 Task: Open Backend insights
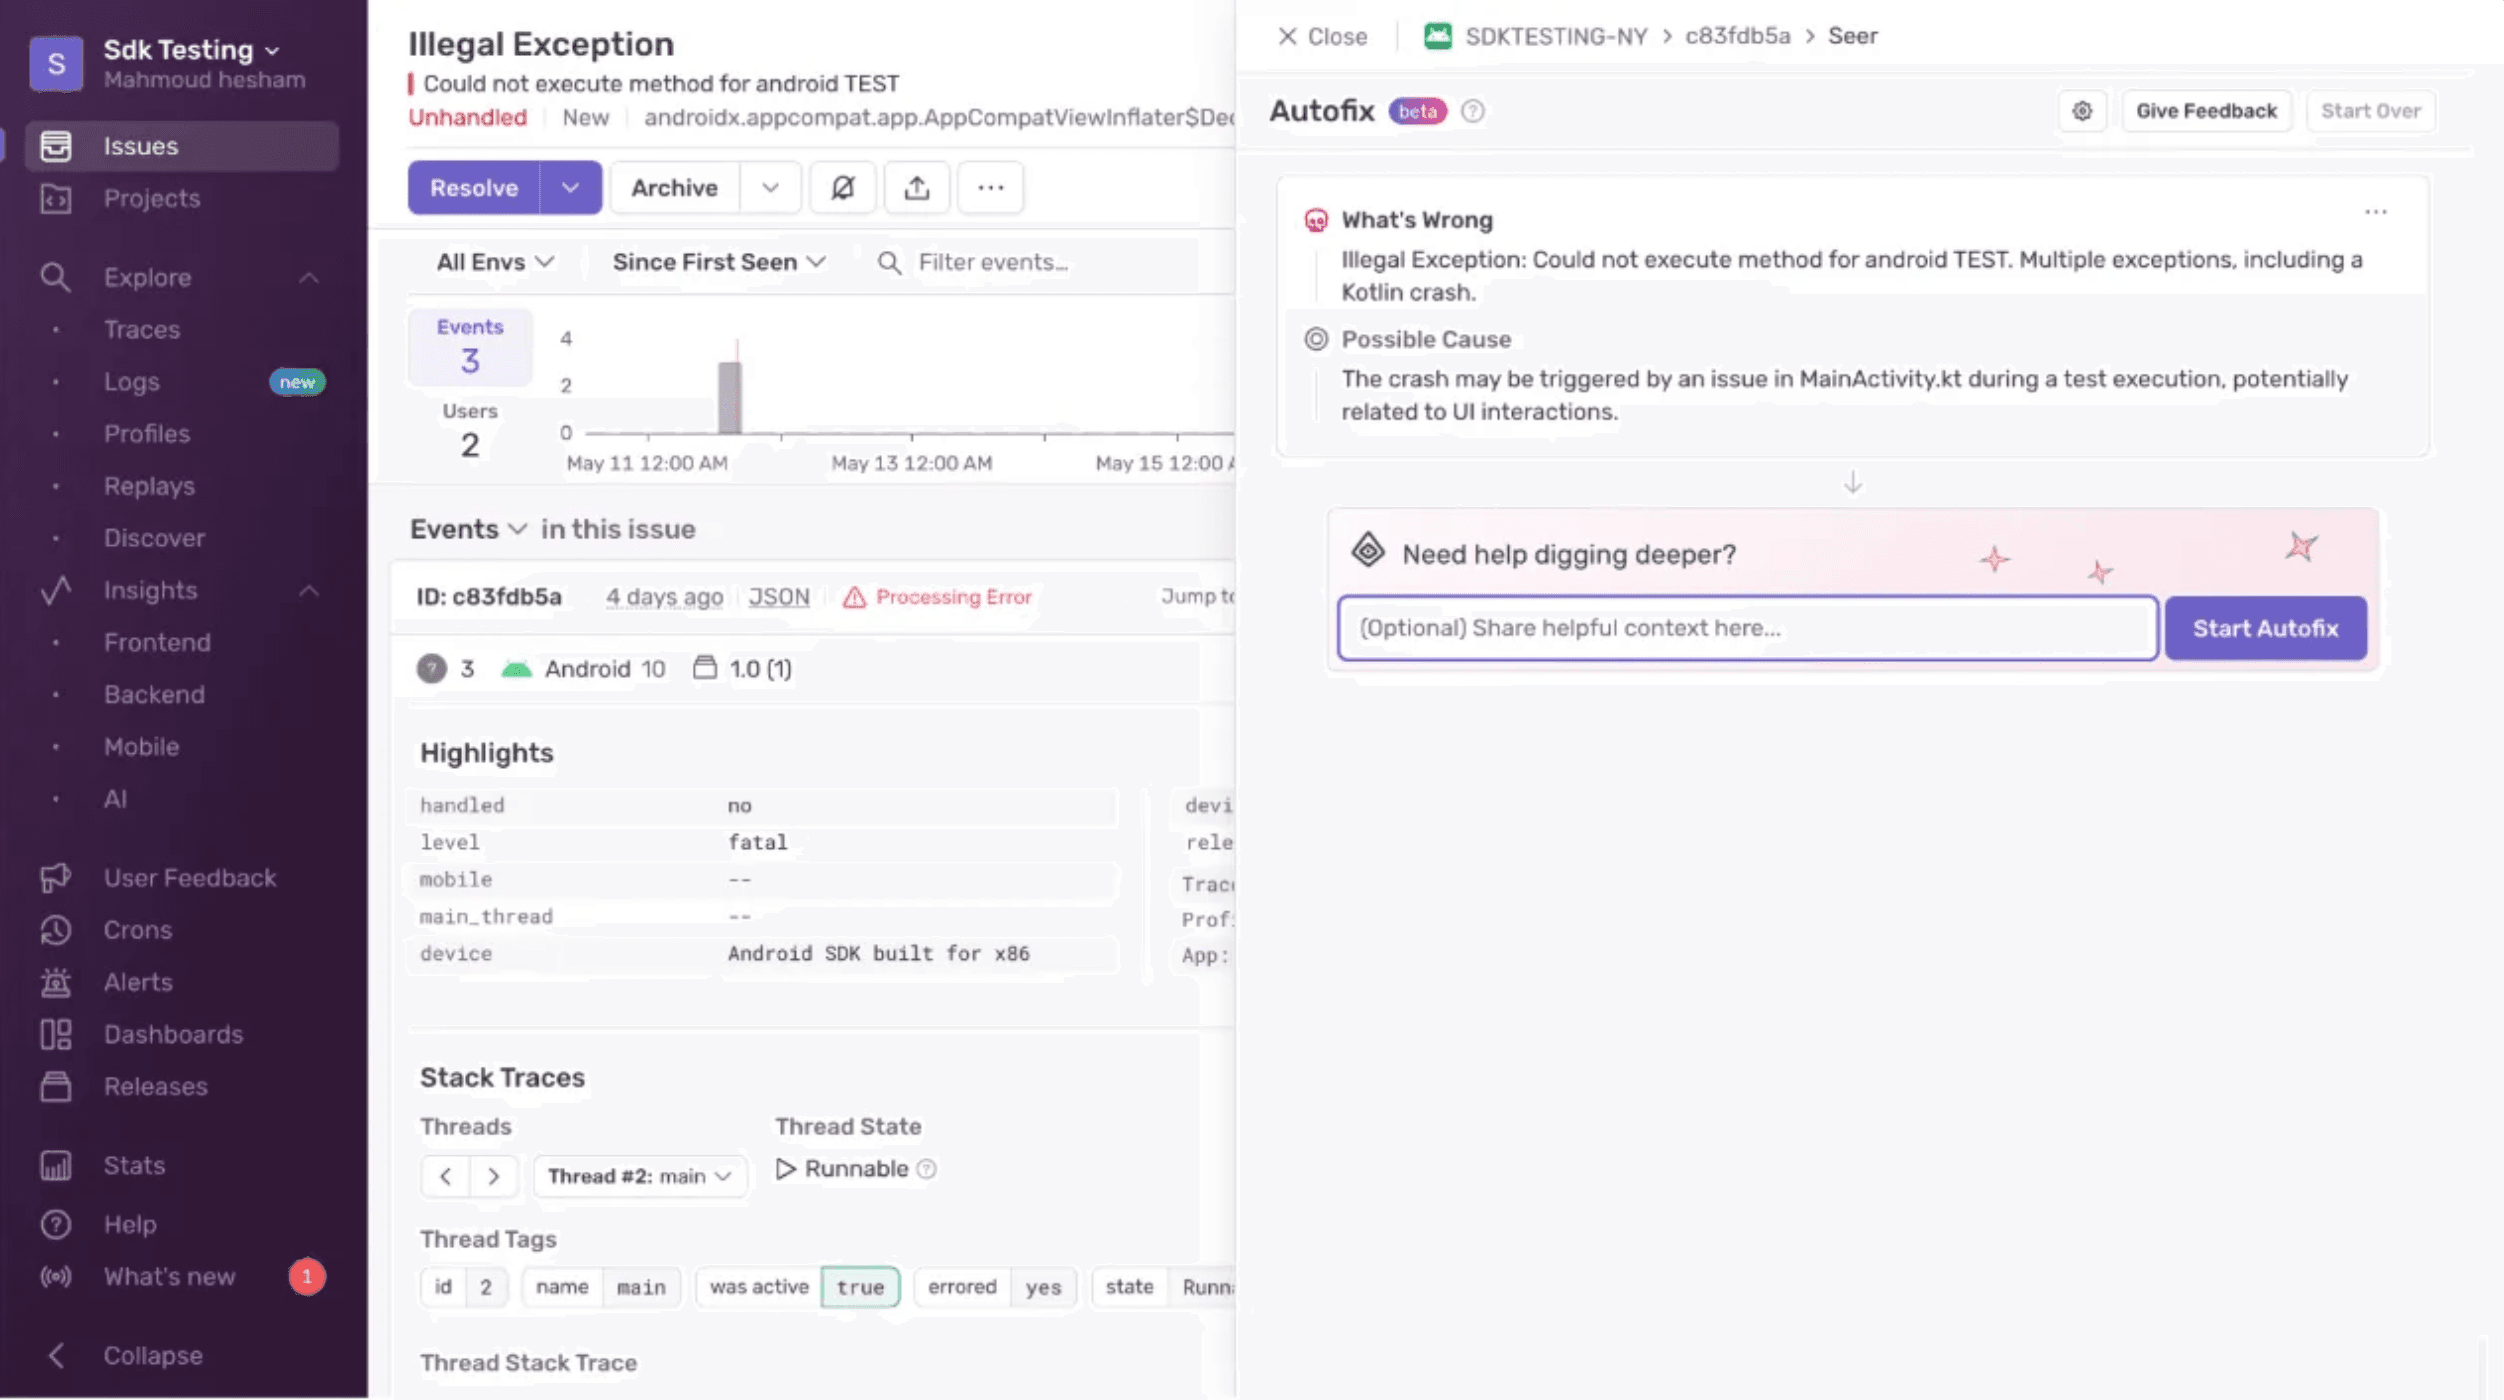point(154,694)
